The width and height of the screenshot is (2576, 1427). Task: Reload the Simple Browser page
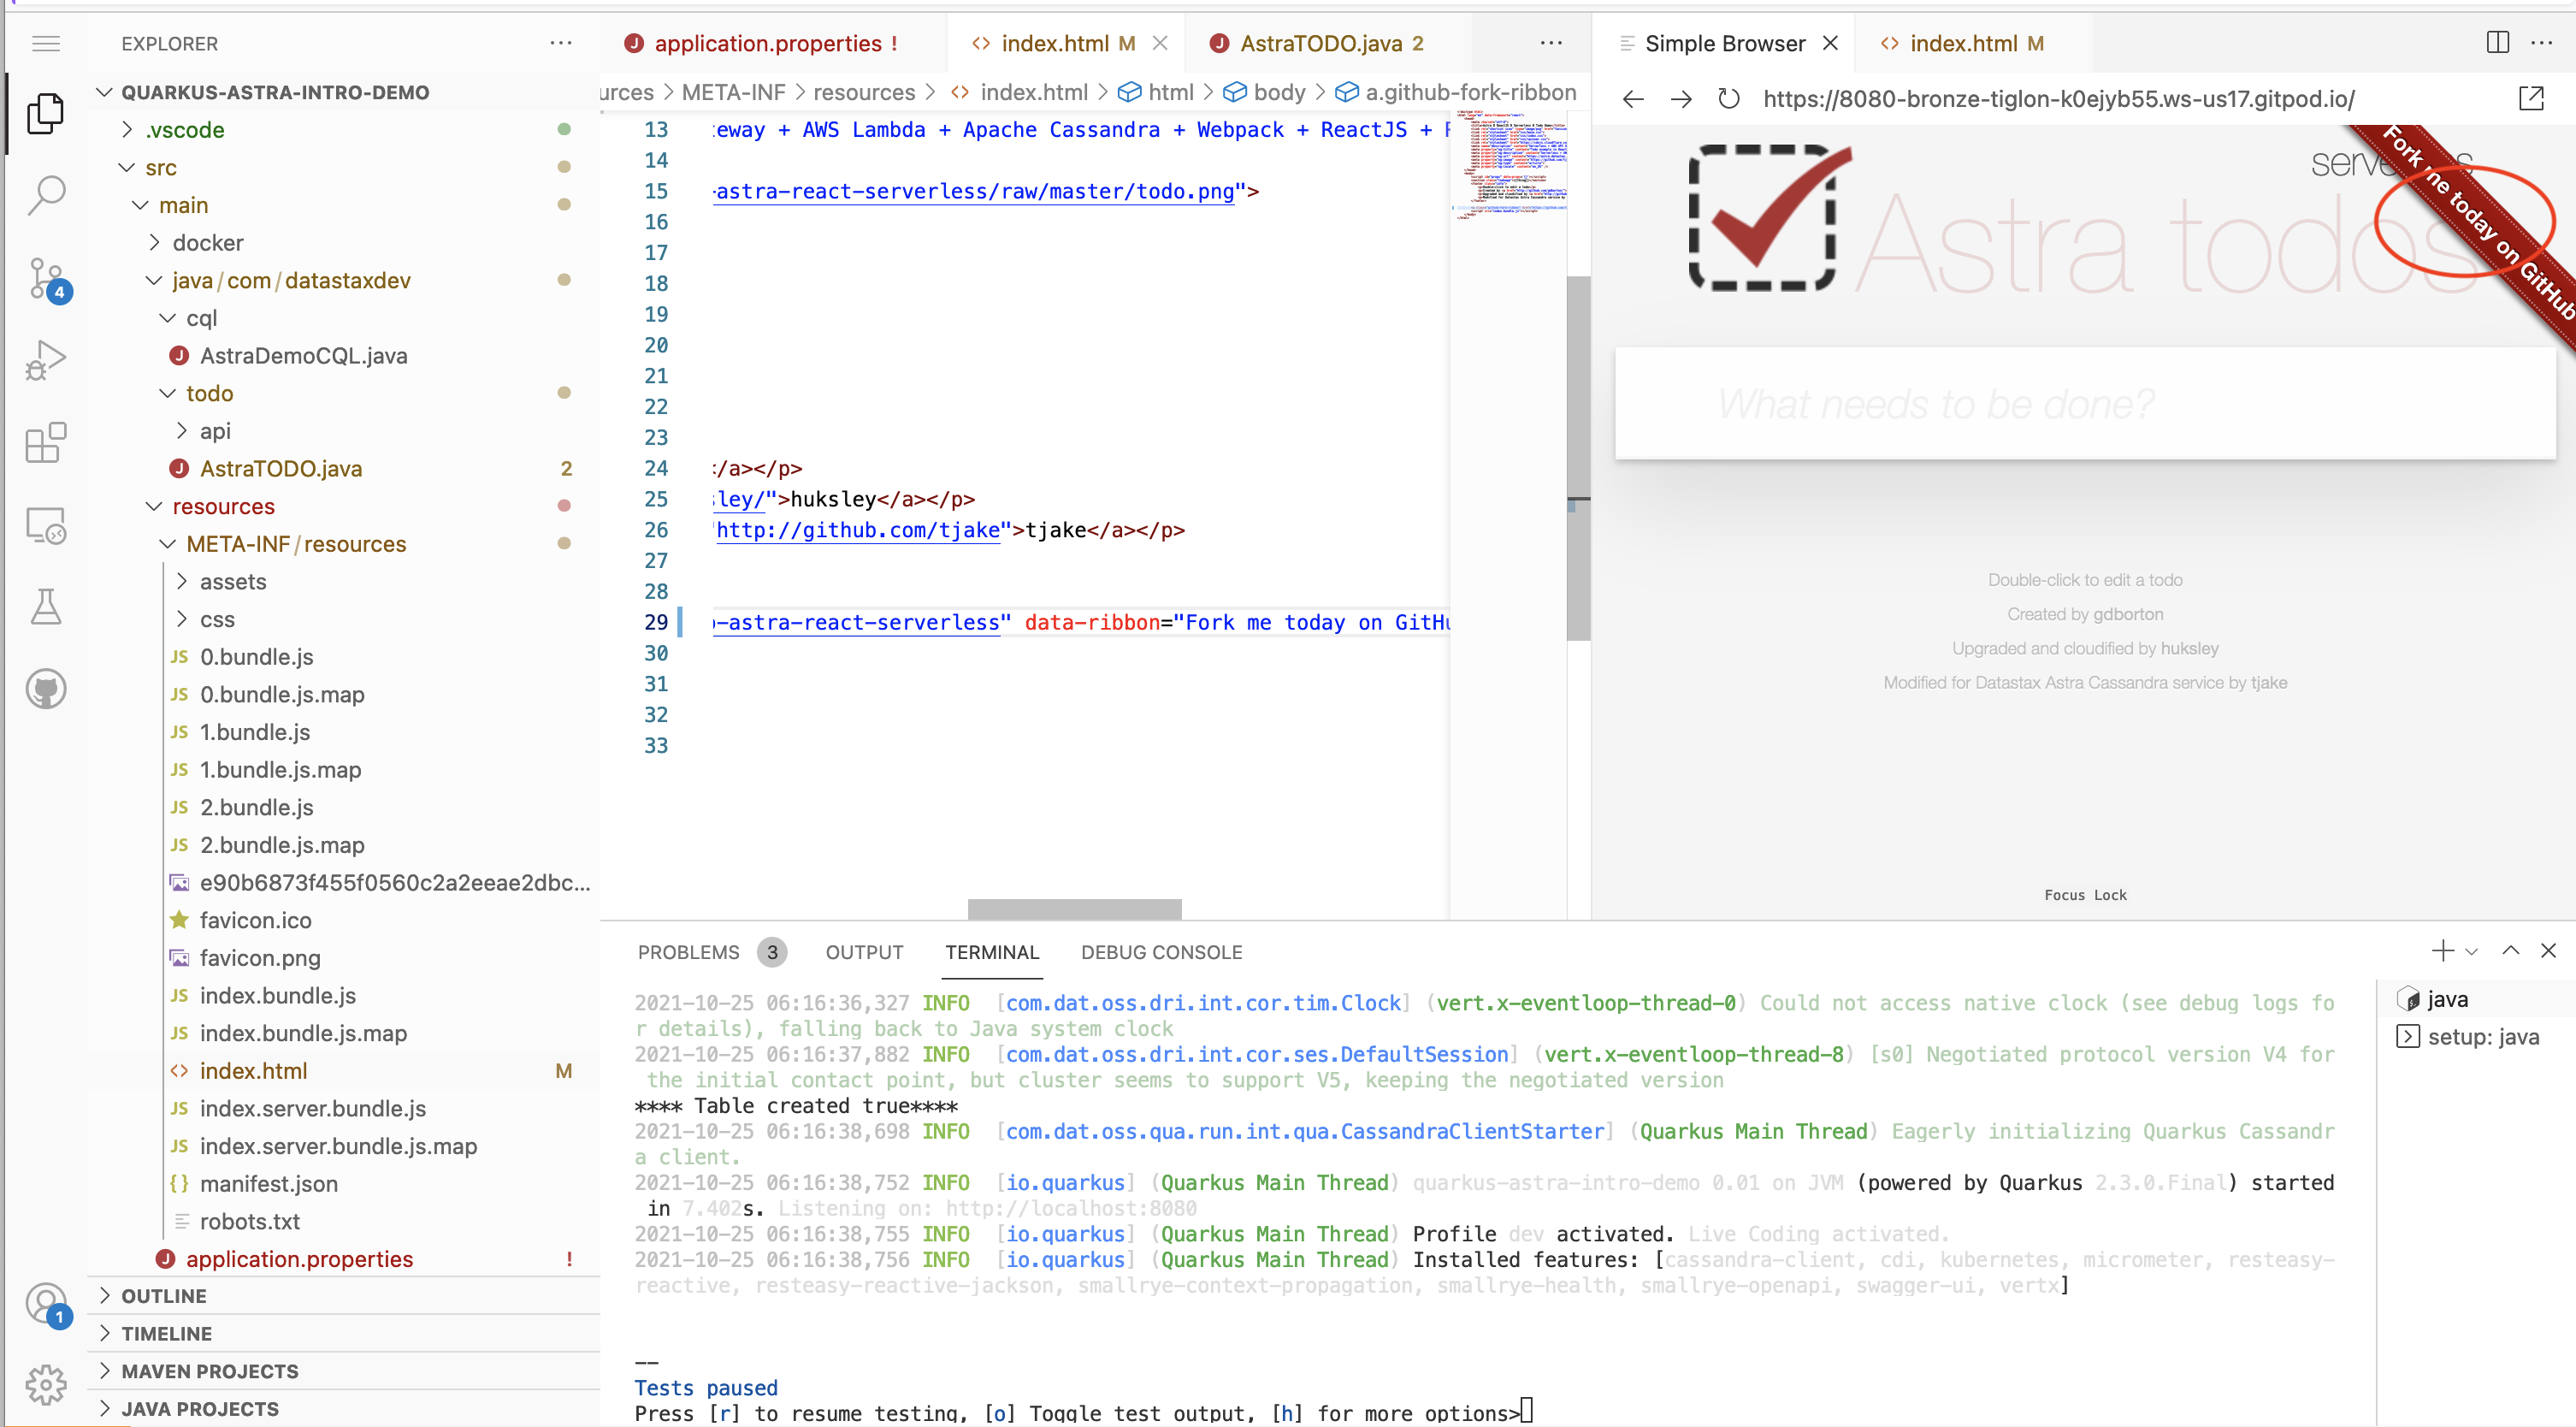(1728, 99)
